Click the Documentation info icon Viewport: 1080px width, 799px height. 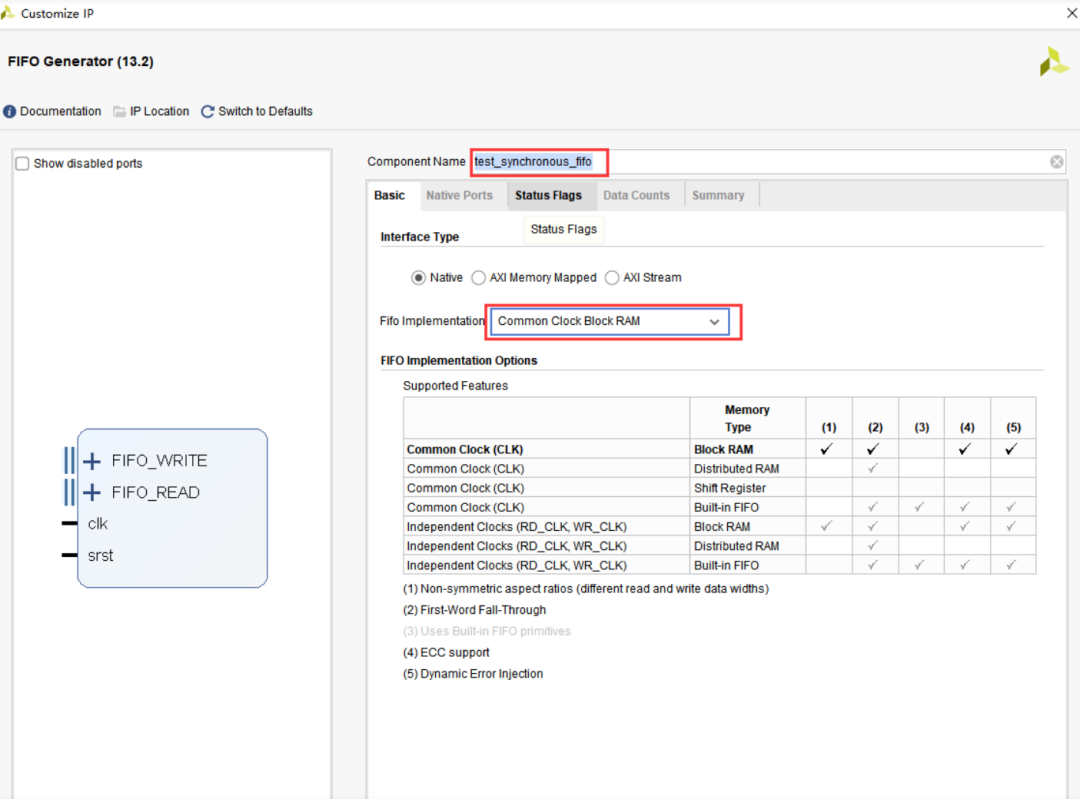tap(10, 112)
